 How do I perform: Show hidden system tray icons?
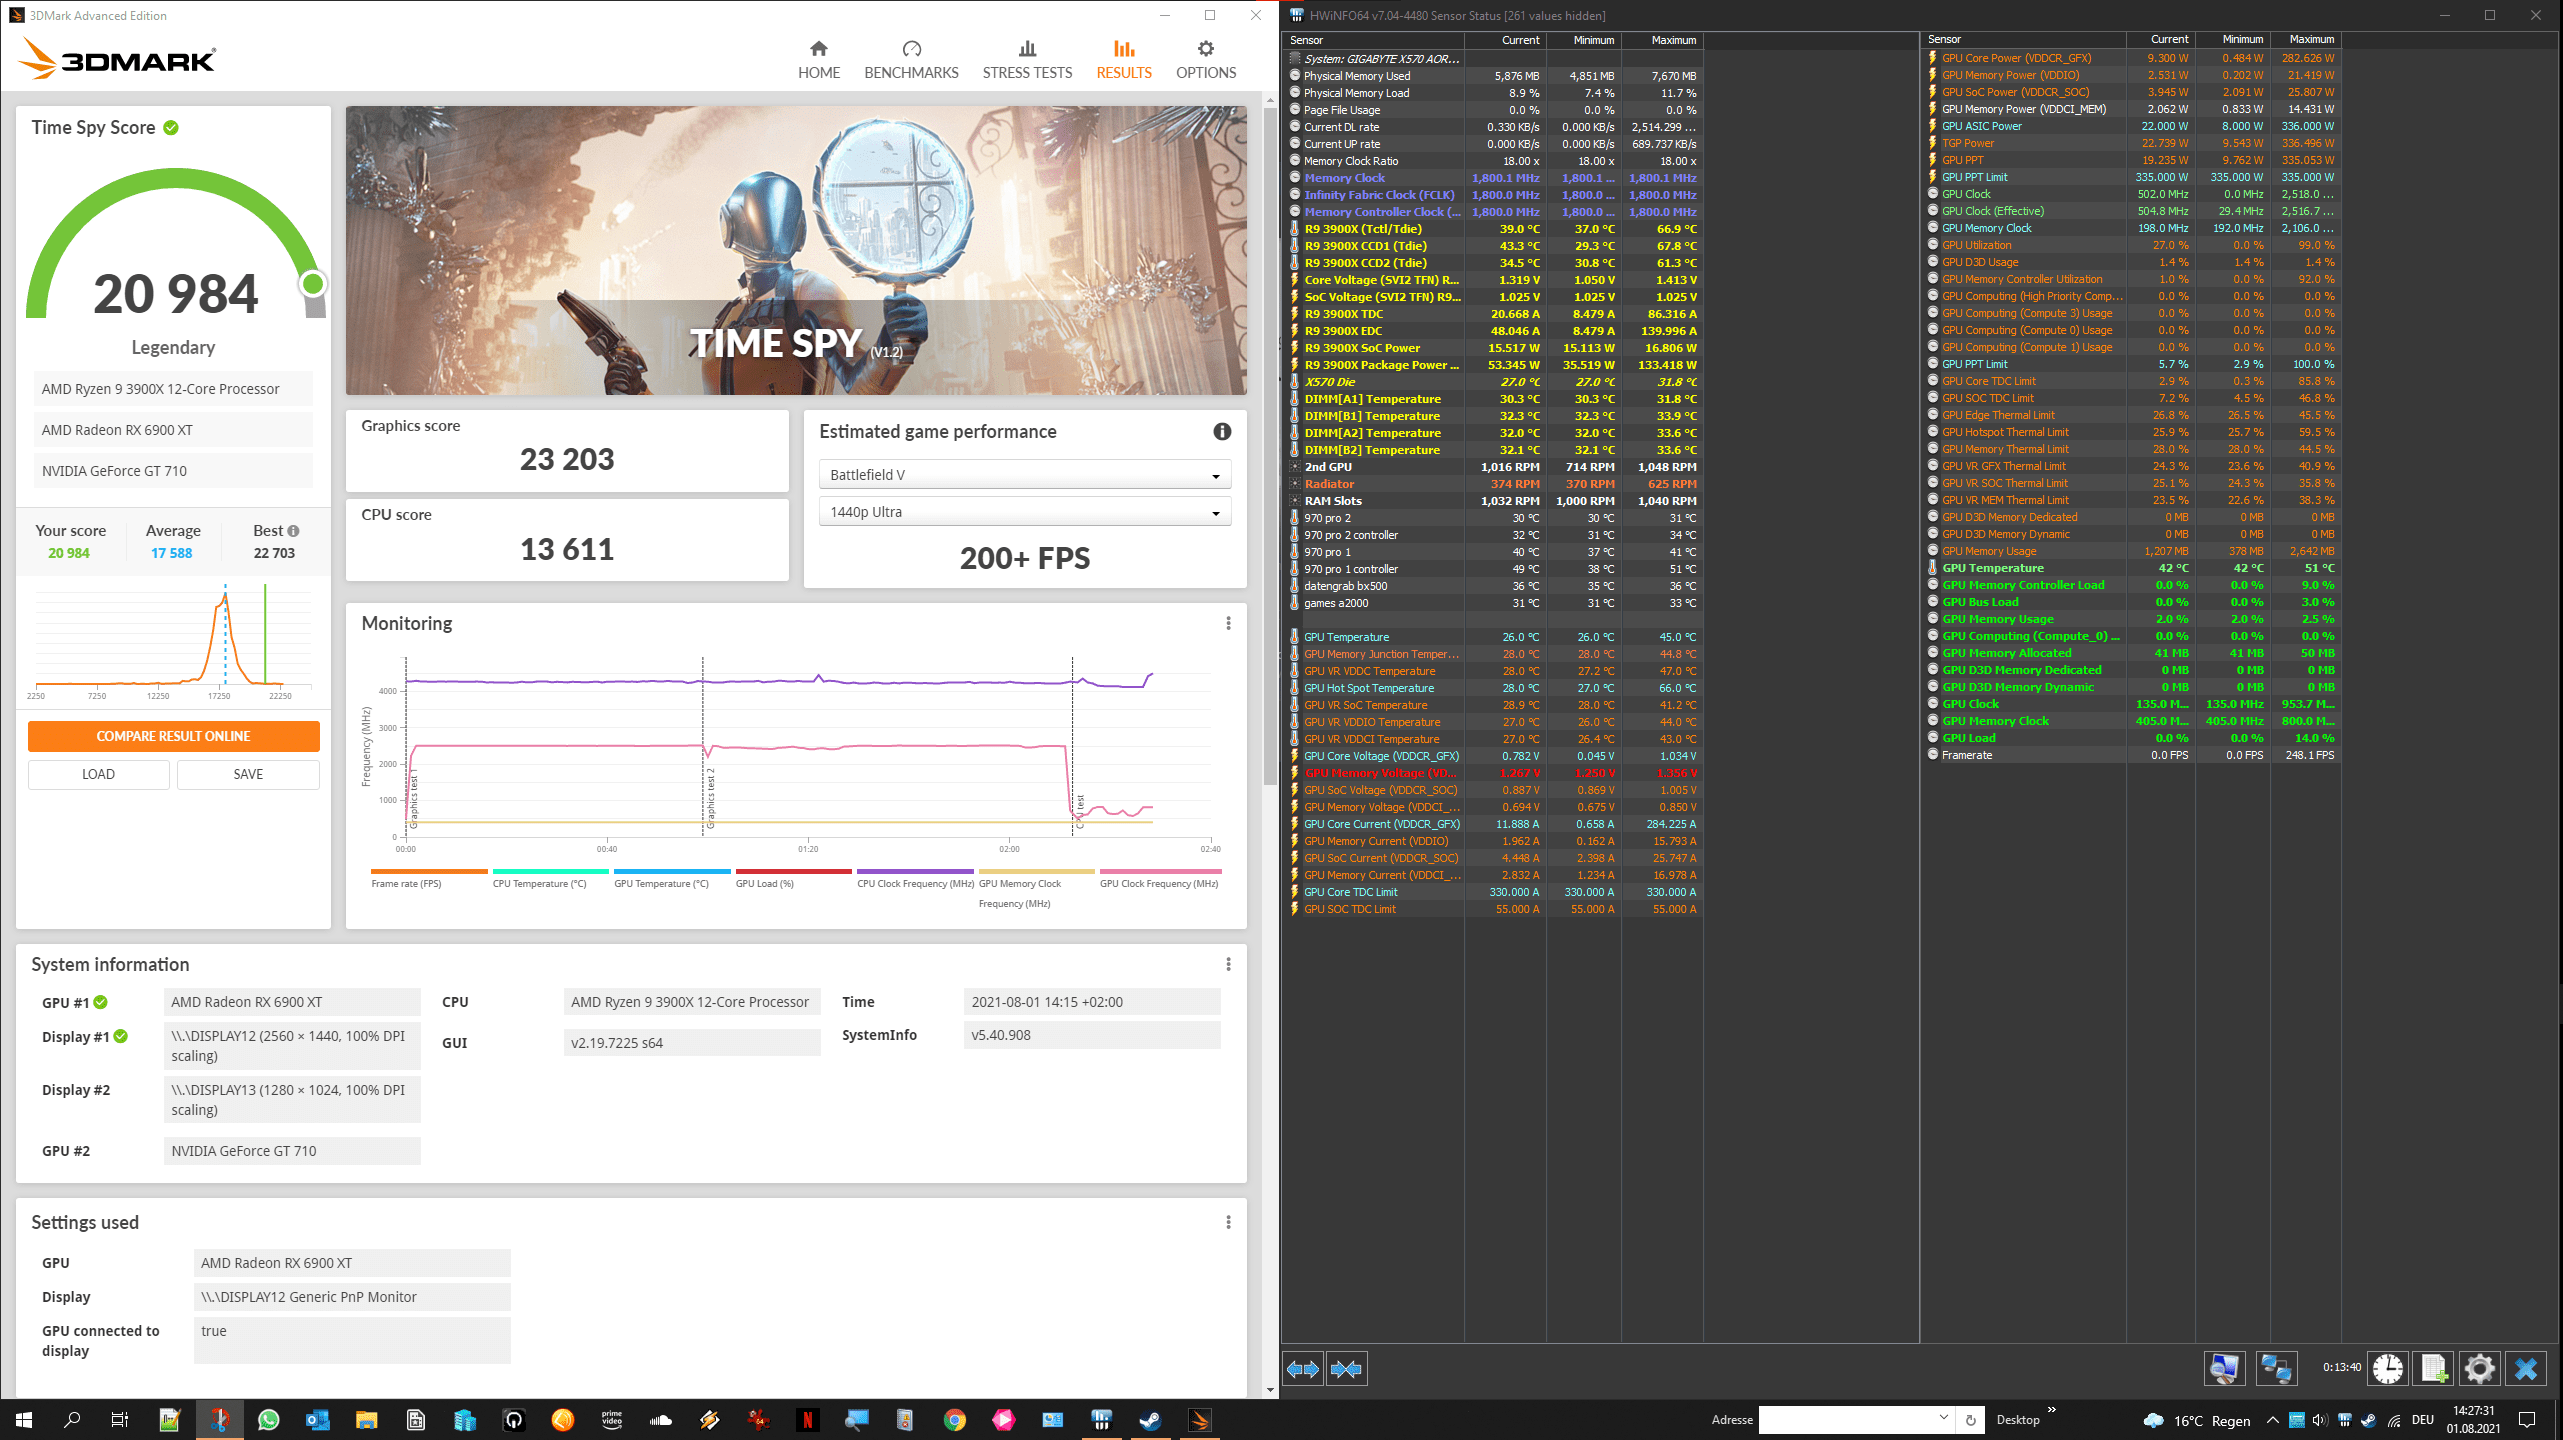coord(2272,1420)
